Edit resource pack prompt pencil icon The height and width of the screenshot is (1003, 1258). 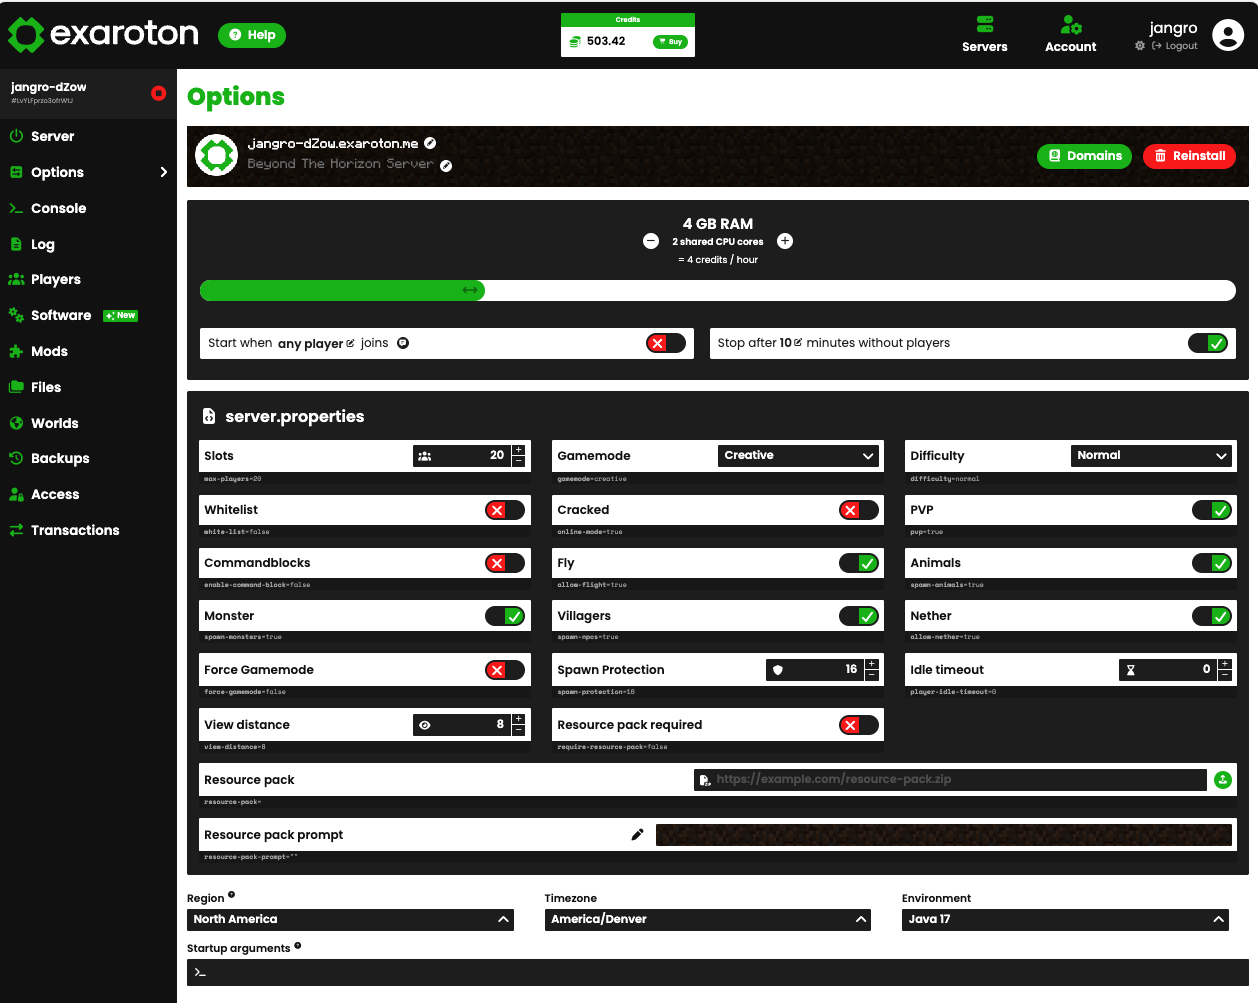coord(637,835)
